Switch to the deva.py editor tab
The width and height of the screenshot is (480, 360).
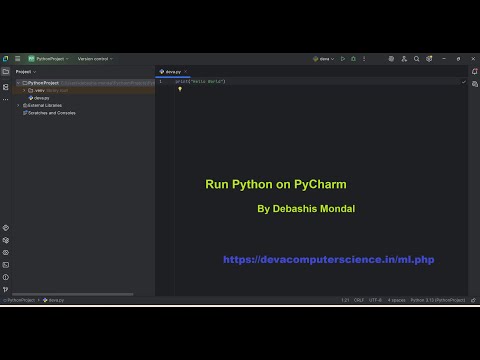[x=173, y=72]
